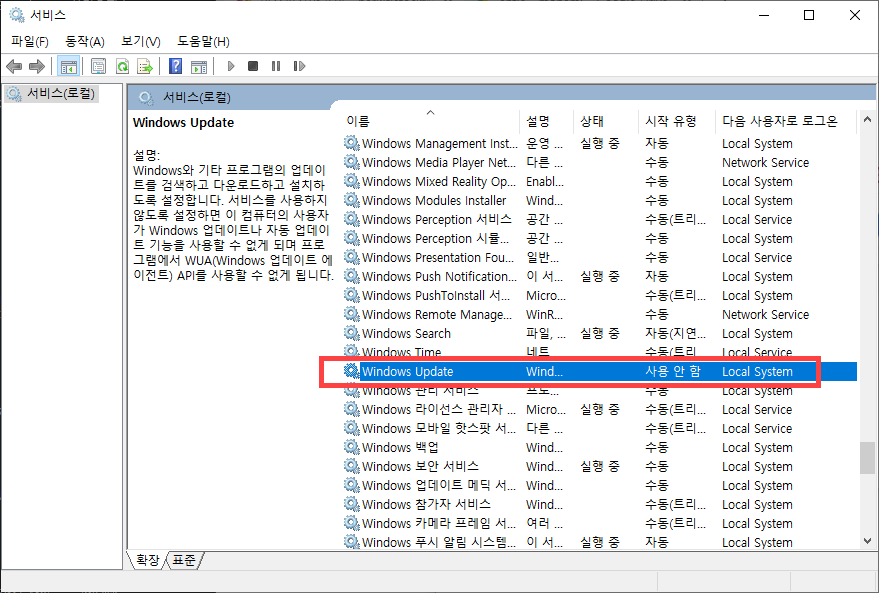Click the scrollbar up arrow in services list

[867, 119]
